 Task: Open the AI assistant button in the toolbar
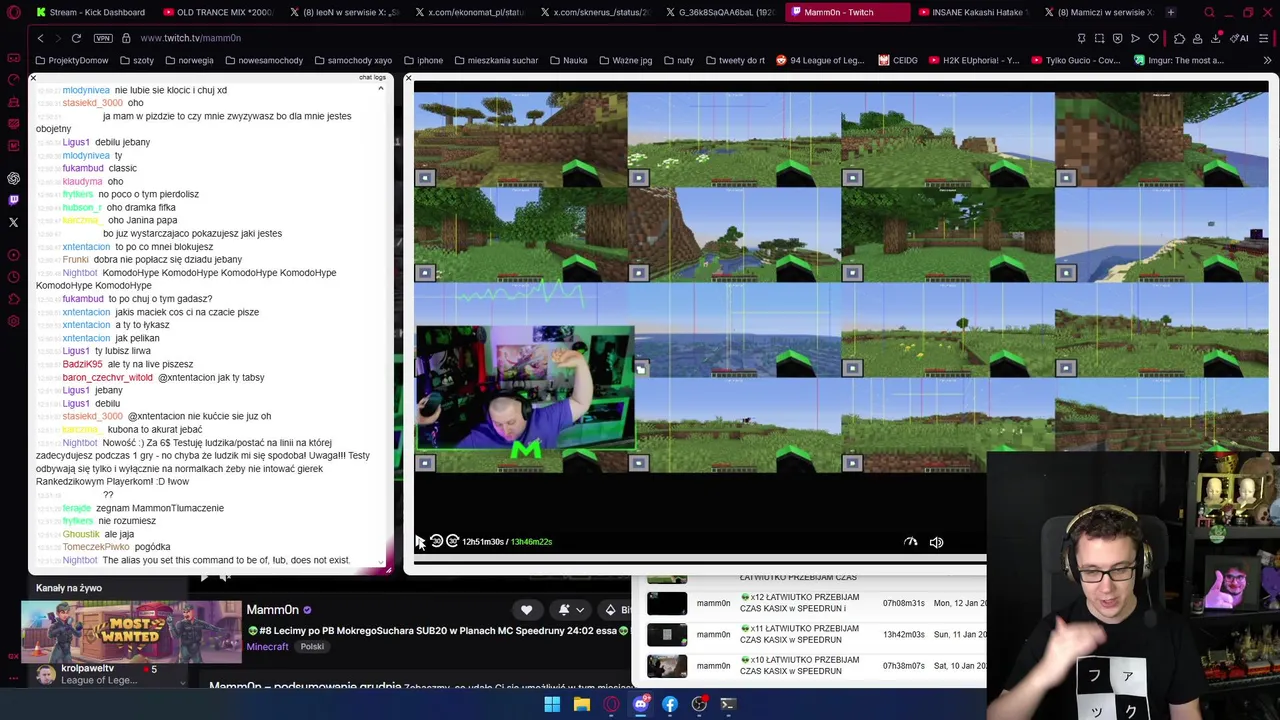(x=1240, y=38)
